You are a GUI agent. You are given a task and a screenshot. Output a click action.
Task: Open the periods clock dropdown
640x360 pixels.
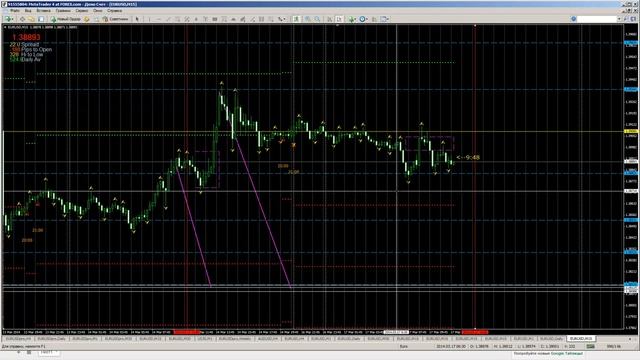(x=363, y=19)
